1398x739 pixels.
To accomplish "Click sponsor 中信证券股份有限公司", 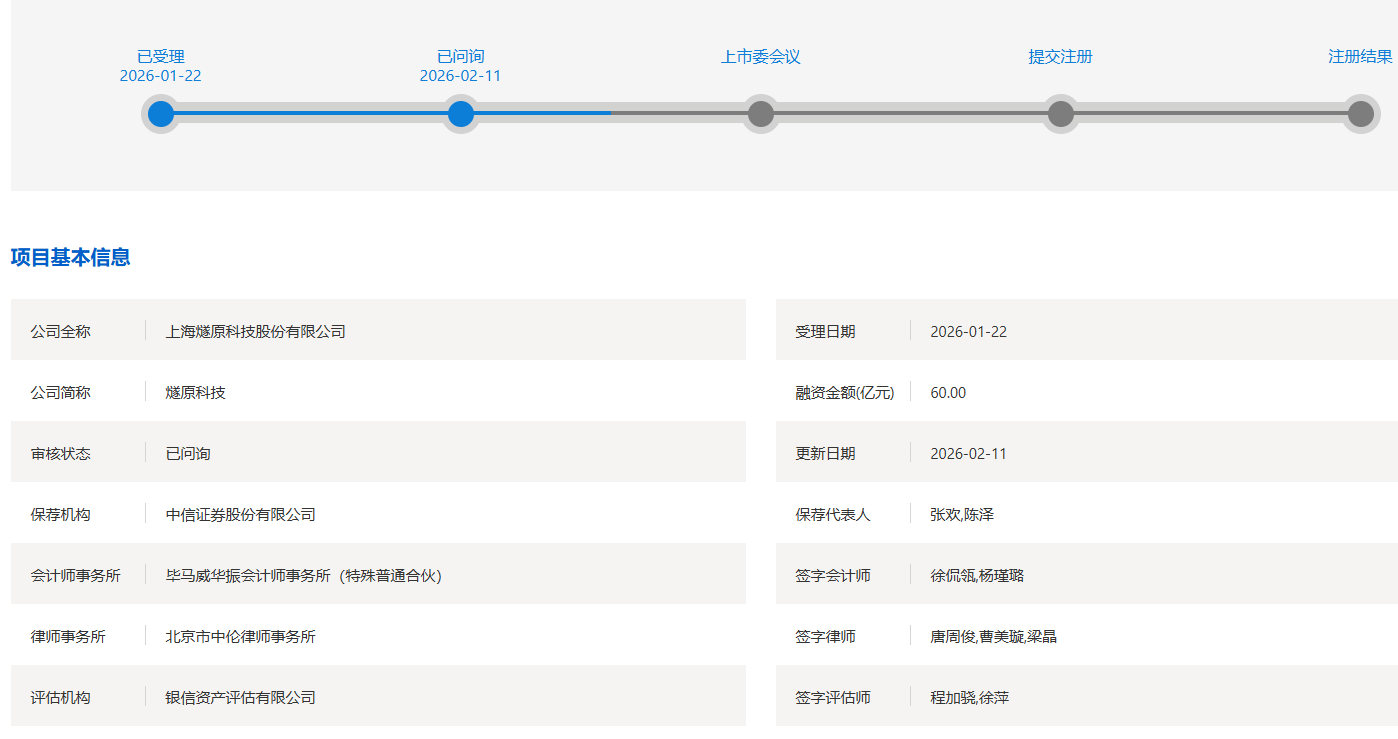I will [x=240, y=514].
